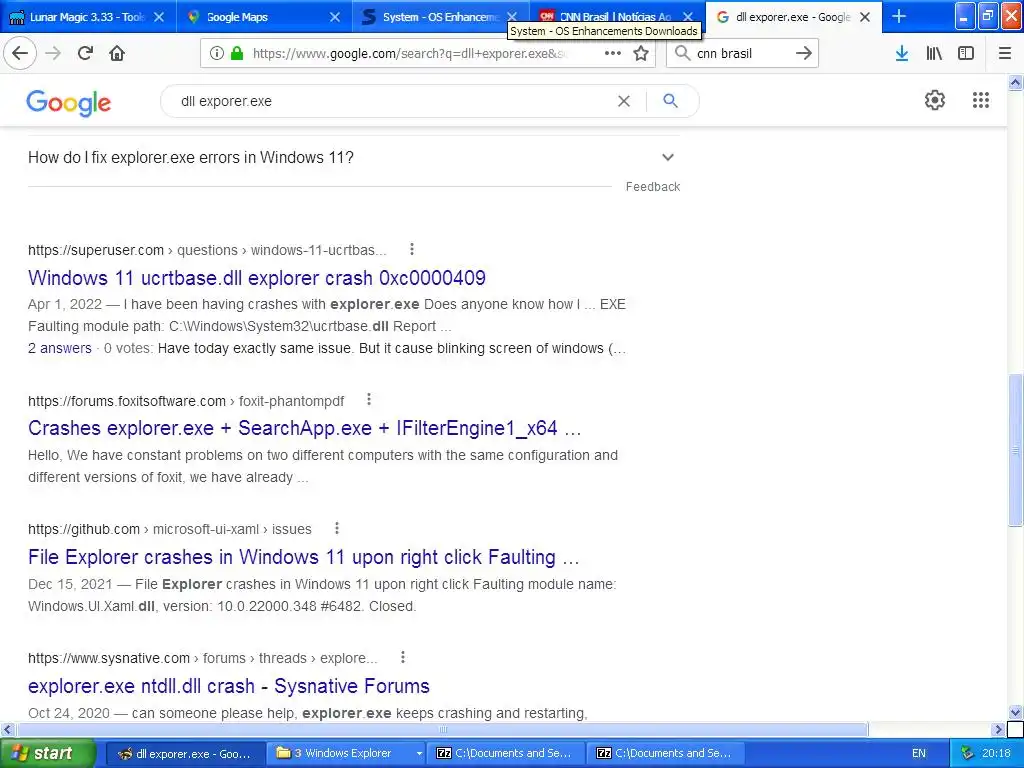Click the 'cnn brasil' browser search field

pos(741,54)
